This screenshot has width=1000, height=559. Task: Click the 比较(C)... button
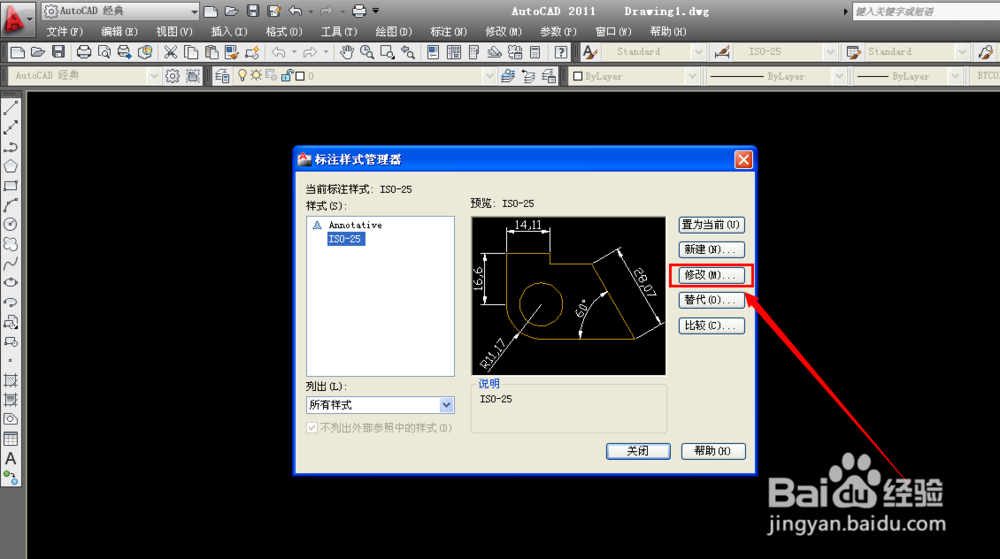pos(711,325)
